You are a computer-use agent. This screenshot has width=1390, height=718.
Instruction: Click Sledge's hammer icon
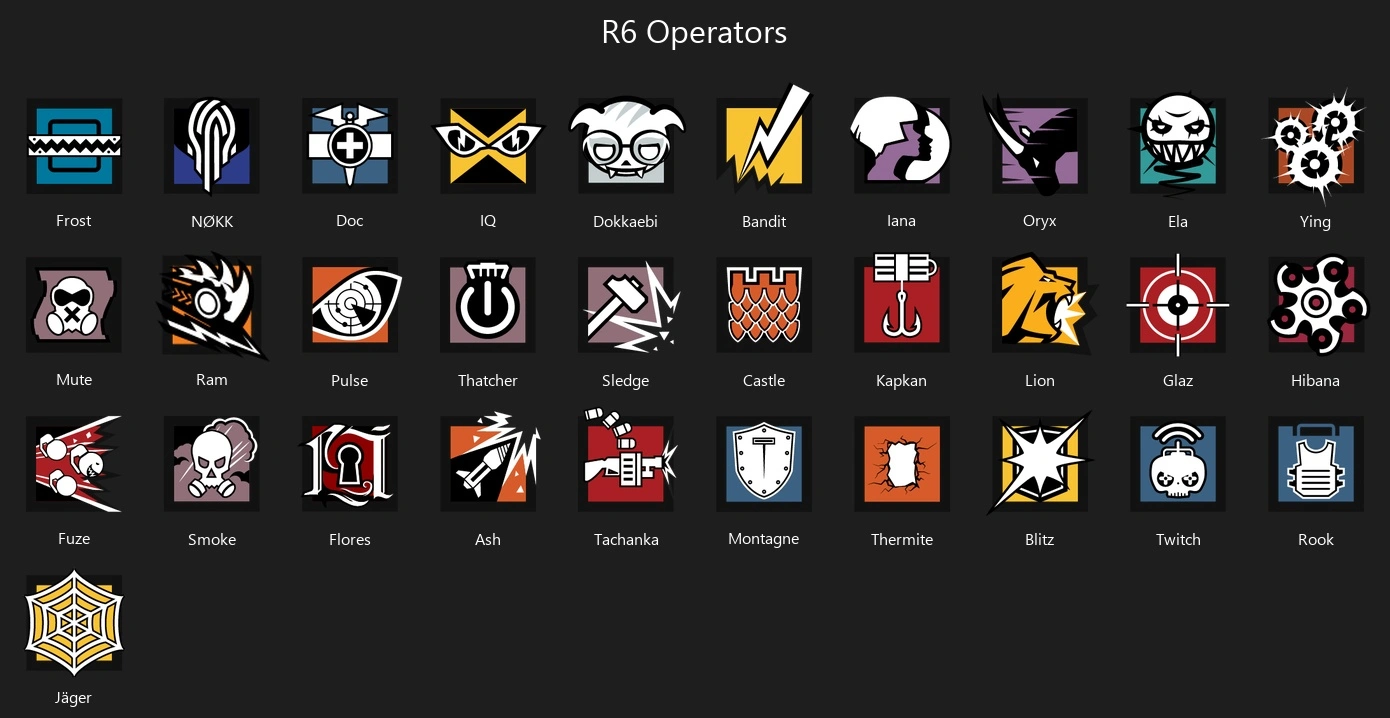pos(628,305)
